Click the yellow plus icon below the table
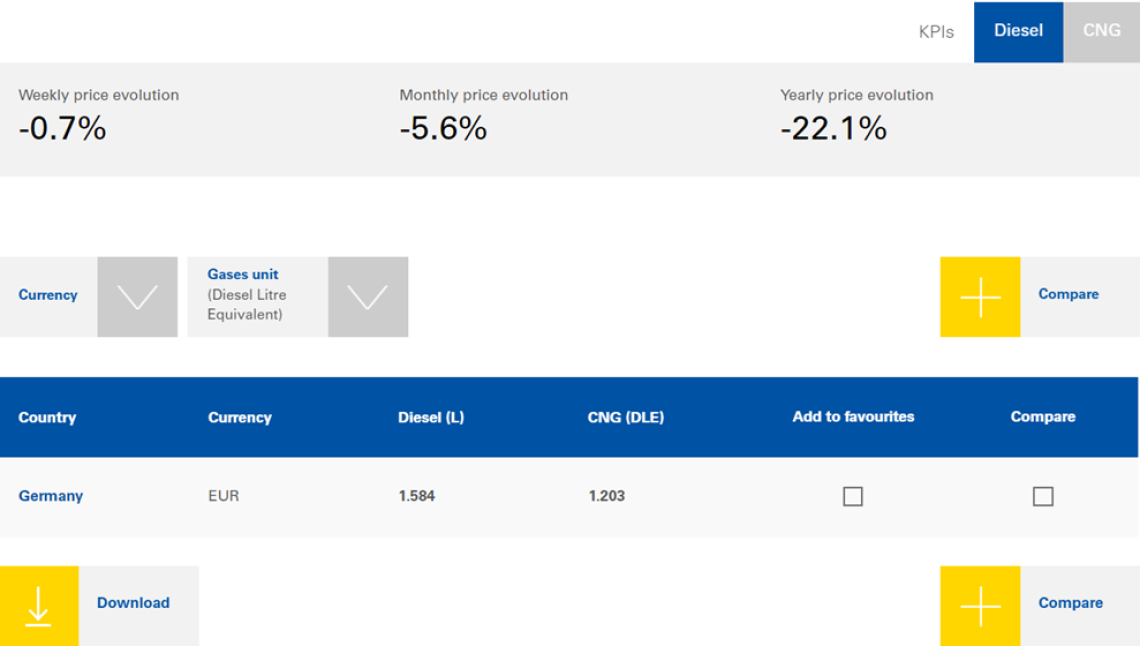Screen dimensions: 1140x646 pos(980,605)
